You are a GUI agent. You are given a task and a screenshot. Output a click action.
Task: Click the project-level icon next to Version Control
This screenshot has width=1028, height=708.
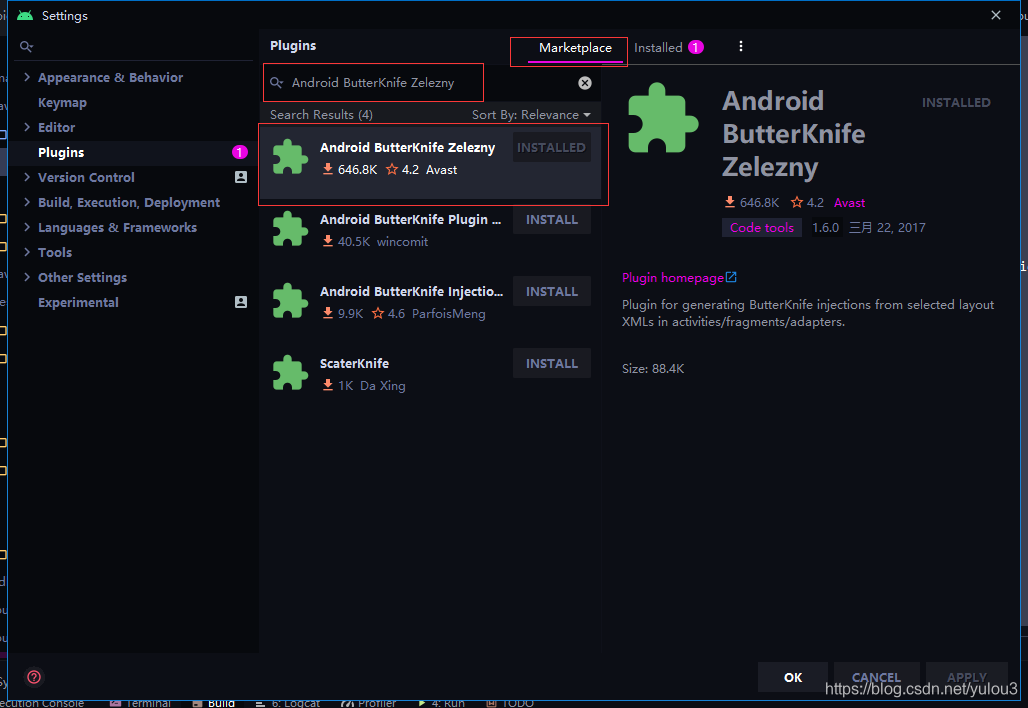pos(241,177)
